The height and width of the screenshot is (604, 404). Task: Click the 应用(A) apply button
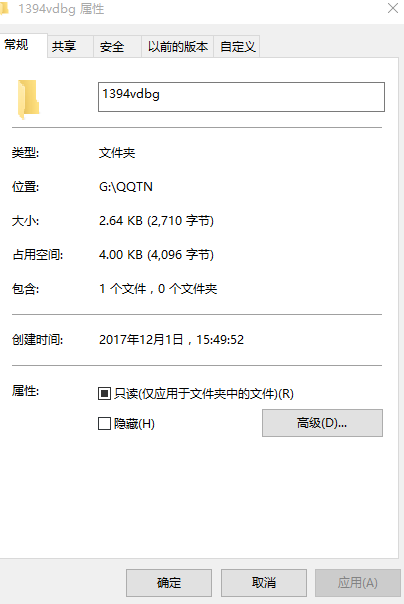coord(358,582)
